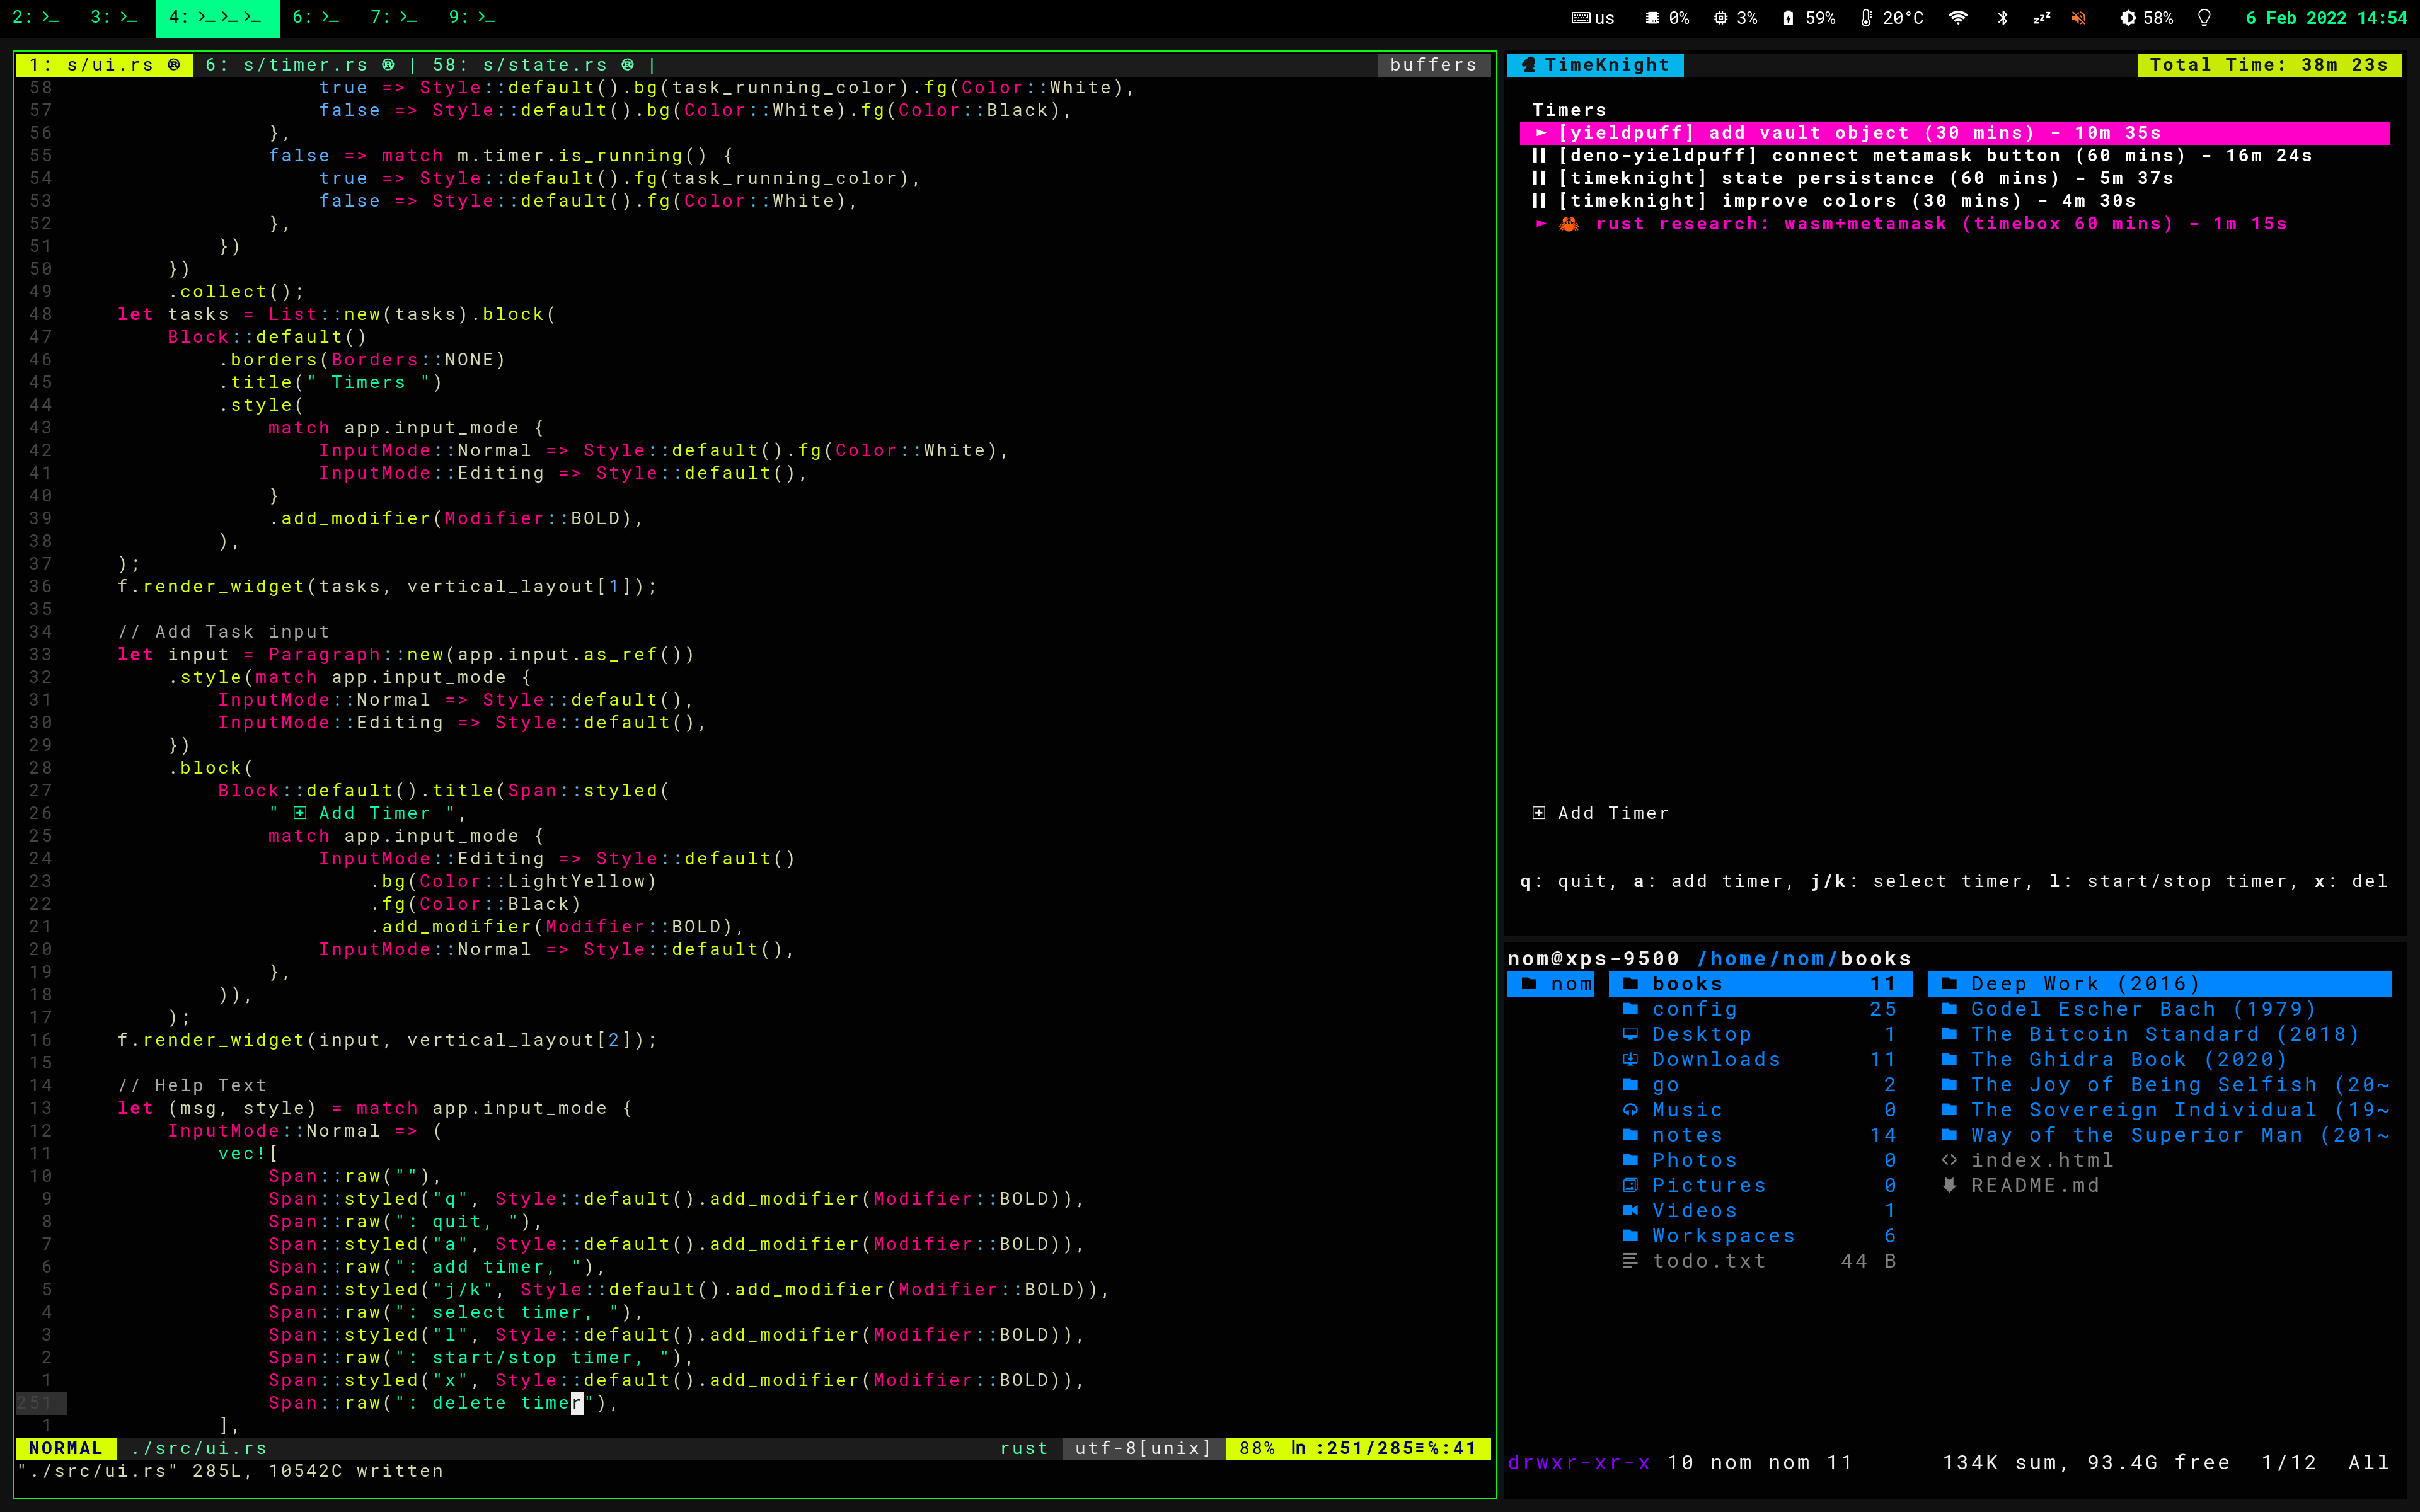The height and width of the screenshot is (1512, 2420).
Task: Toggle the muted volume speaker icon
Action: (x=2079, y=17)
